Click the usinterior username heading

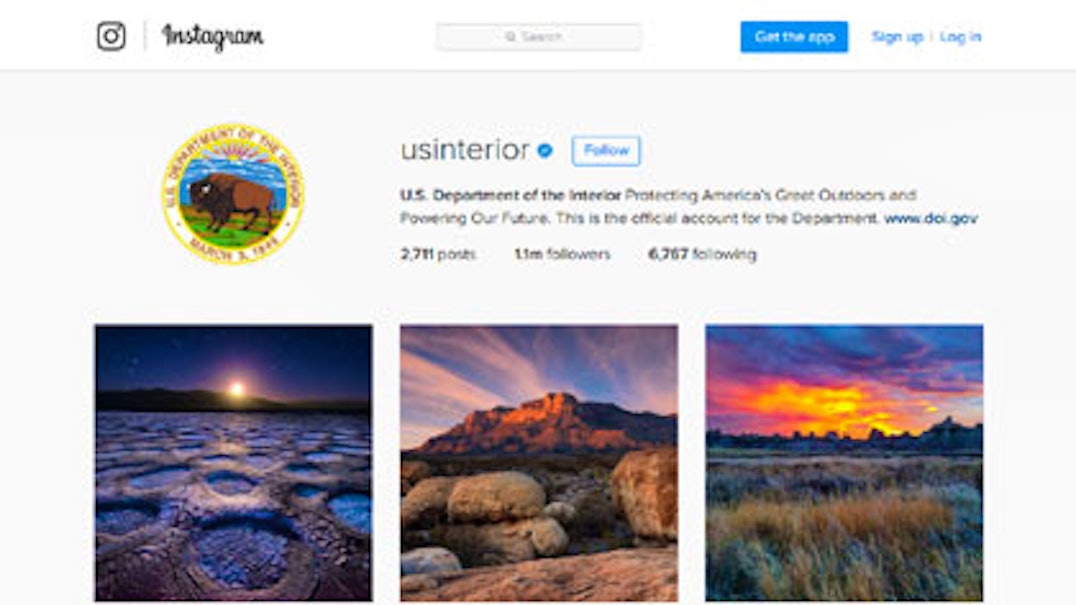465,150
